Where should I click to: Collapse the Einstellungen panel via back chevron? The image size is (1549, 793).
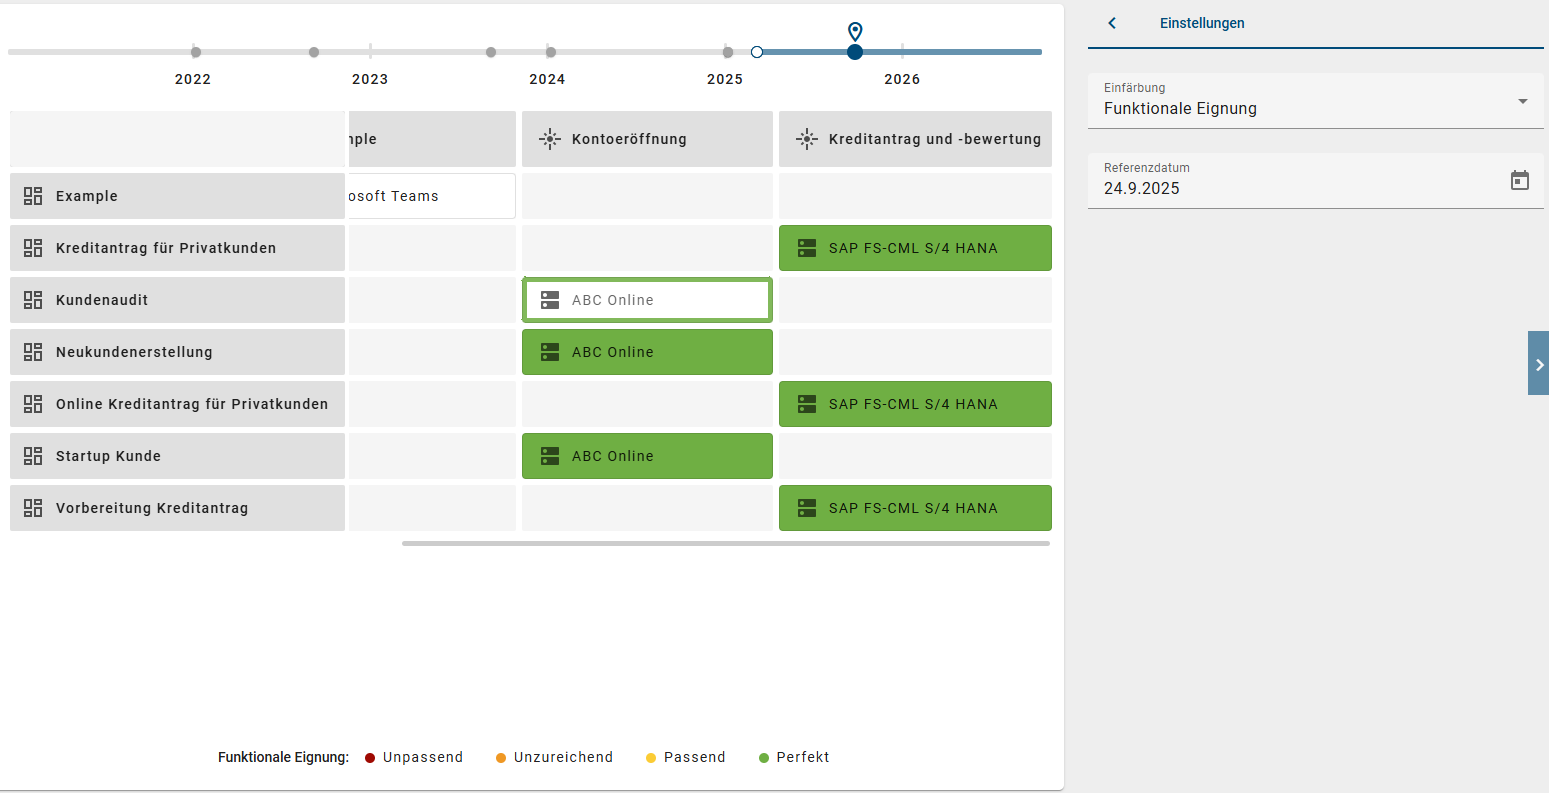pyautogui.click(x=1111, y=22)
